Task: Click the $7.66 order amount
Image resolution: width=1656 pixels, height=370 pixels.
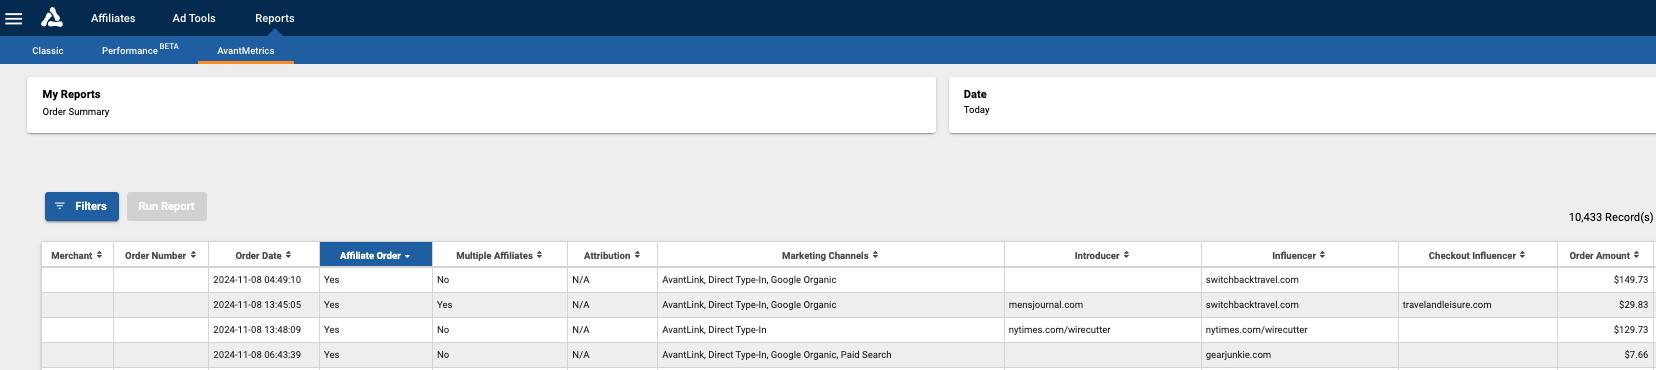Action: tap(1636, 355)
